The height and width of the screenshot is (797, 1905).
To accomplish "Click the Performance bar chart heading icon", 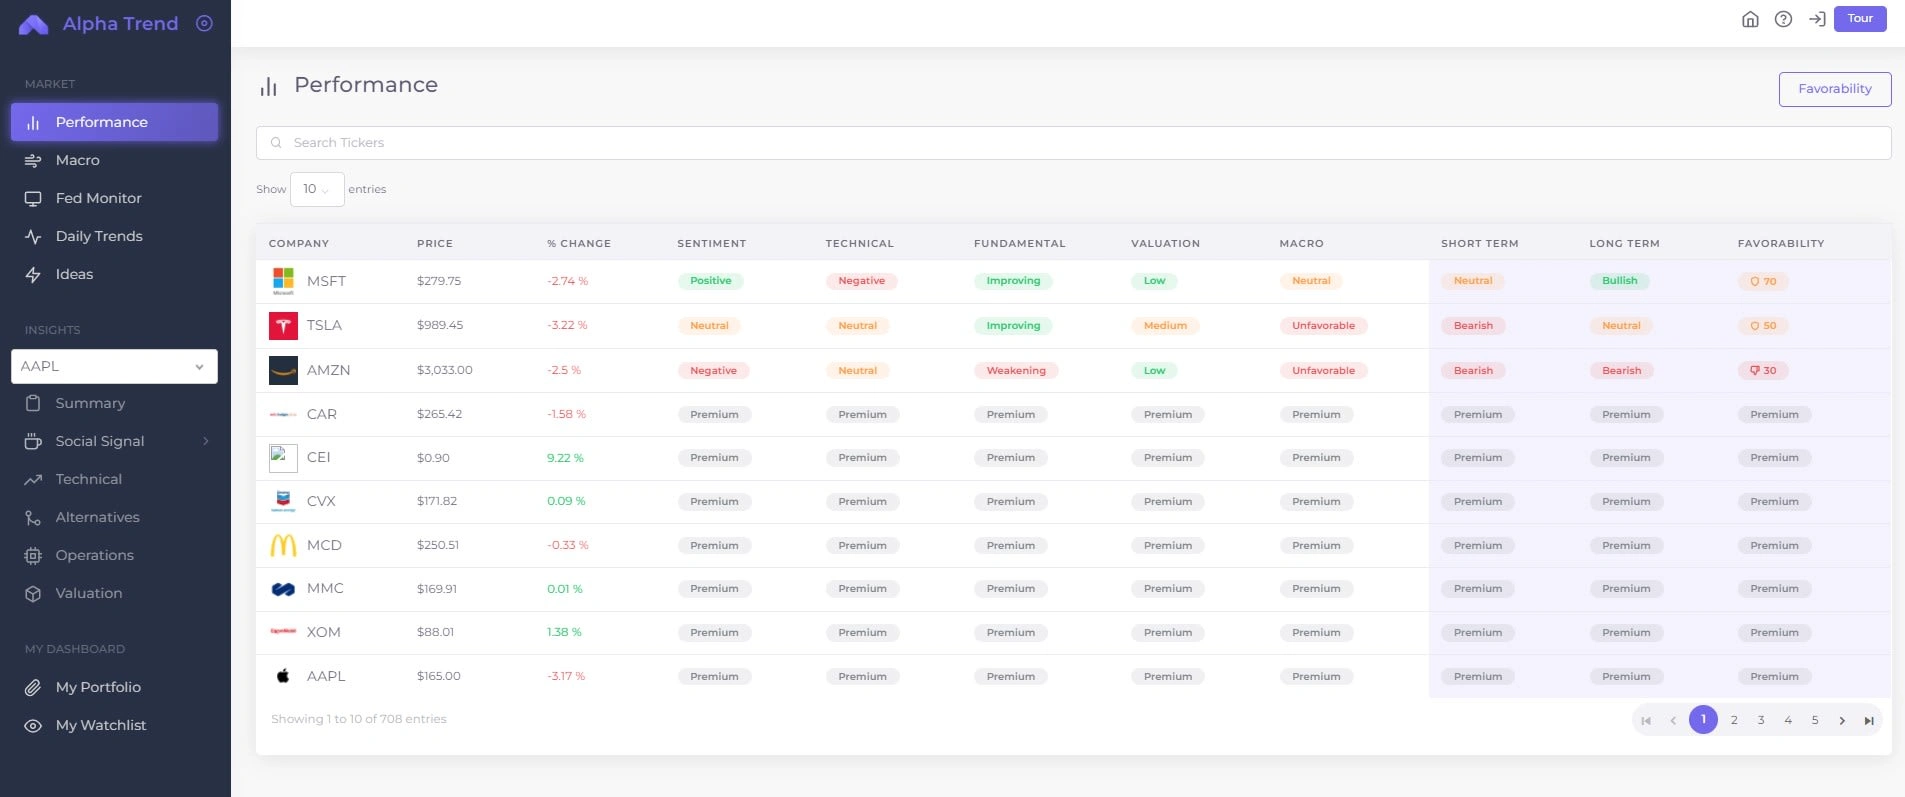I will [268, 87].
